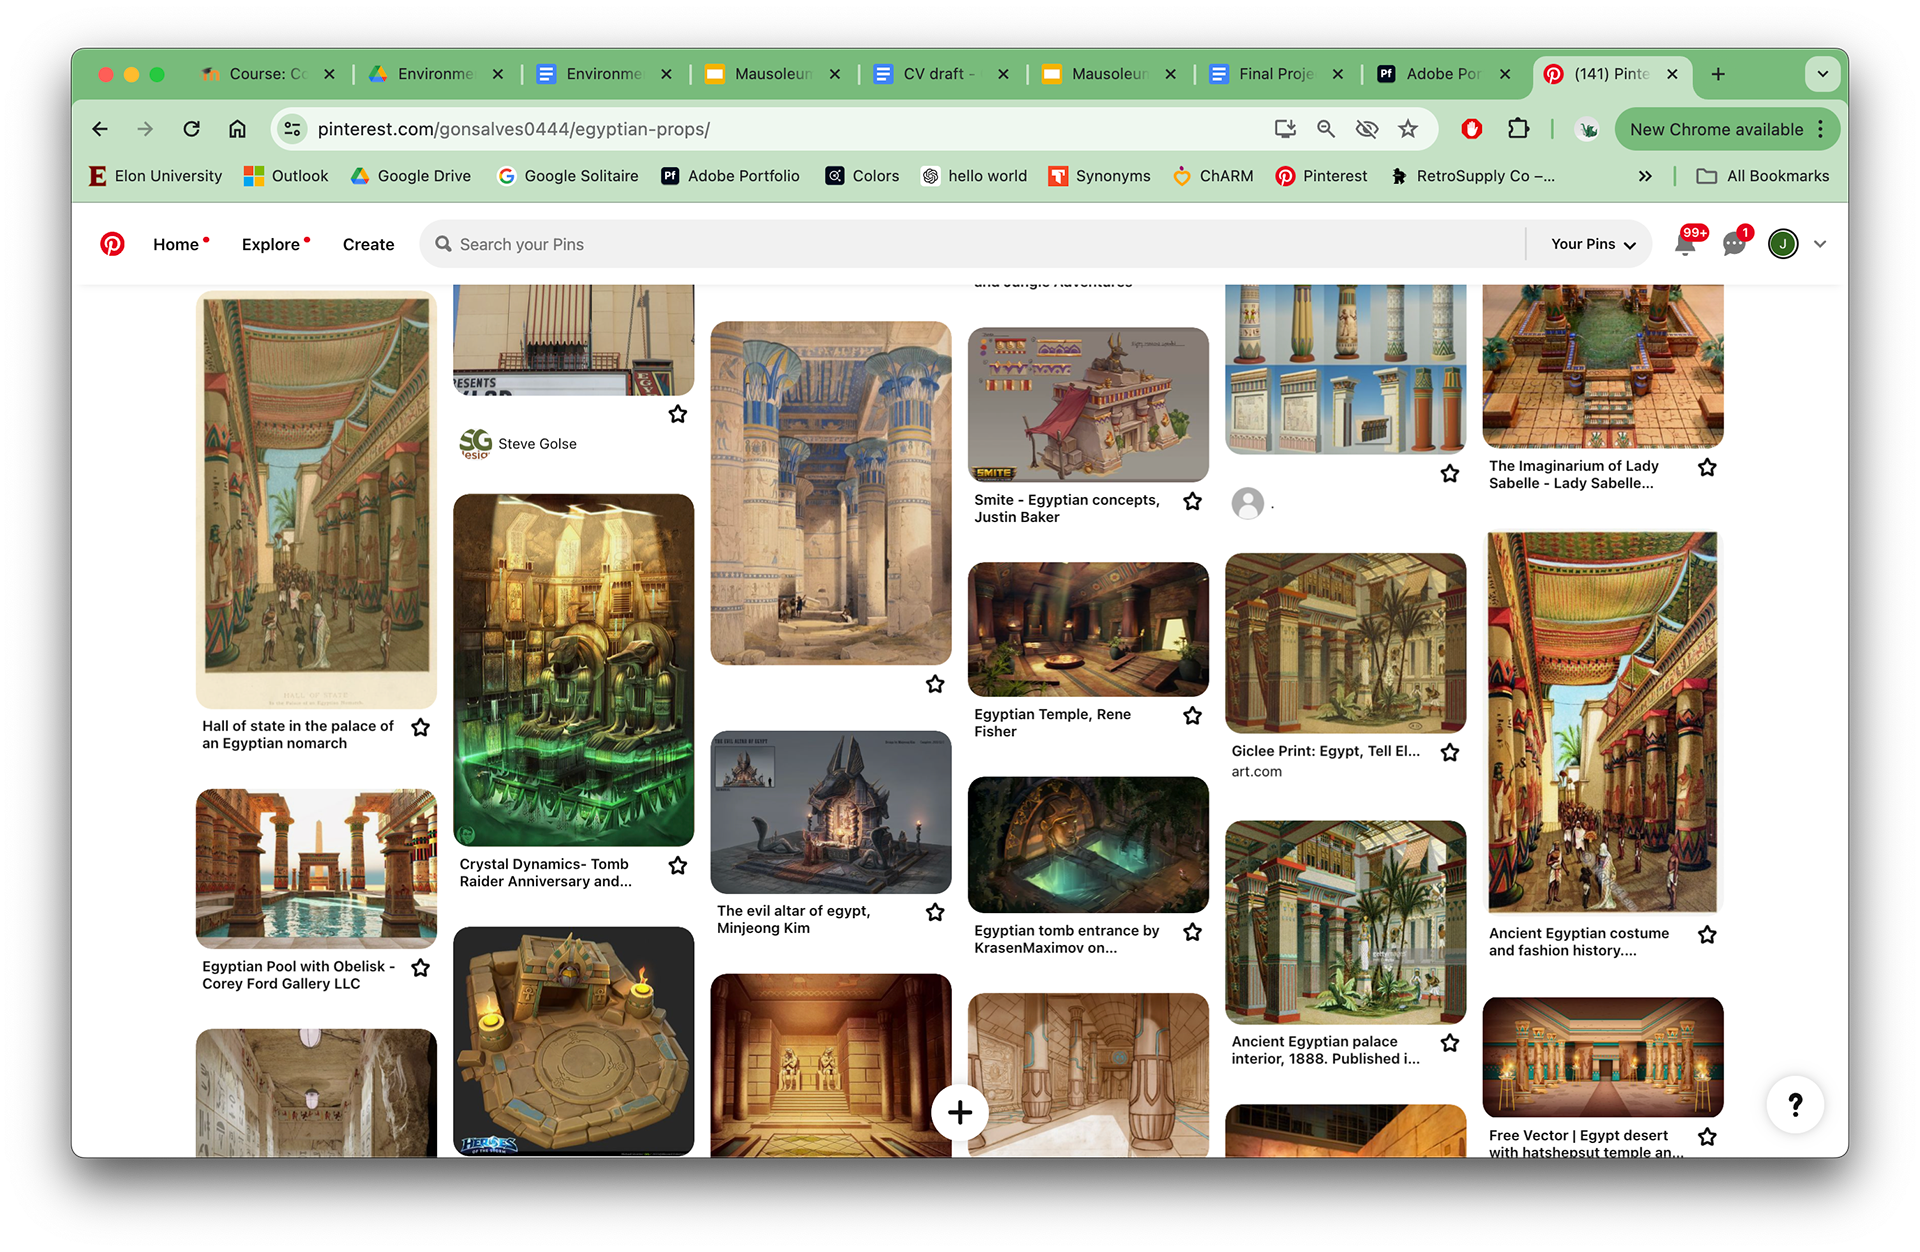Open the Anubis evil altar image
This screenshot has width=1920, height=1252.
point(831,812)
